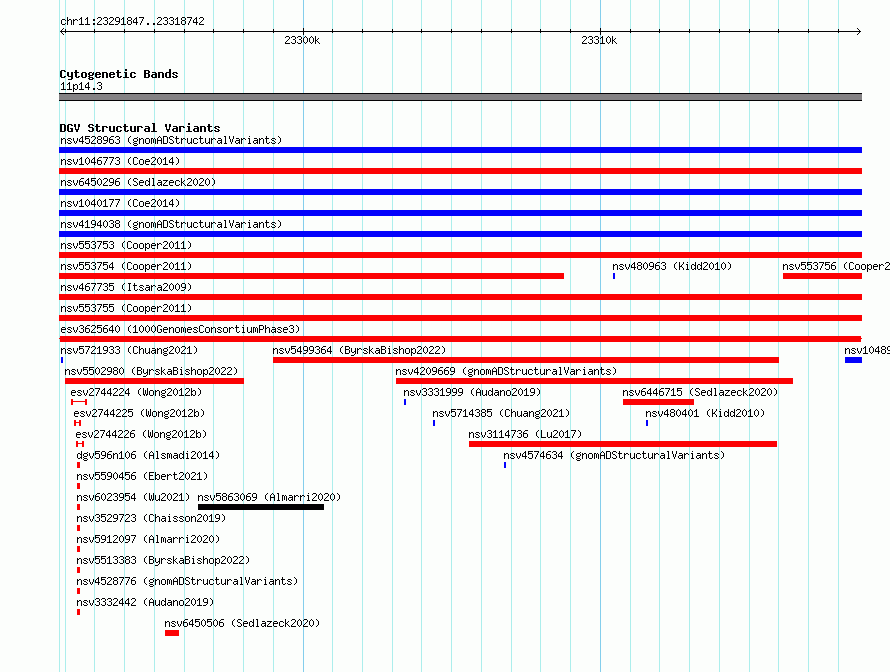Image resolution: width=890 pixels, height=672 pixels.
Task: Click the nsv4528776 gnomADStructuralVariants label
Action: [187, 581]
